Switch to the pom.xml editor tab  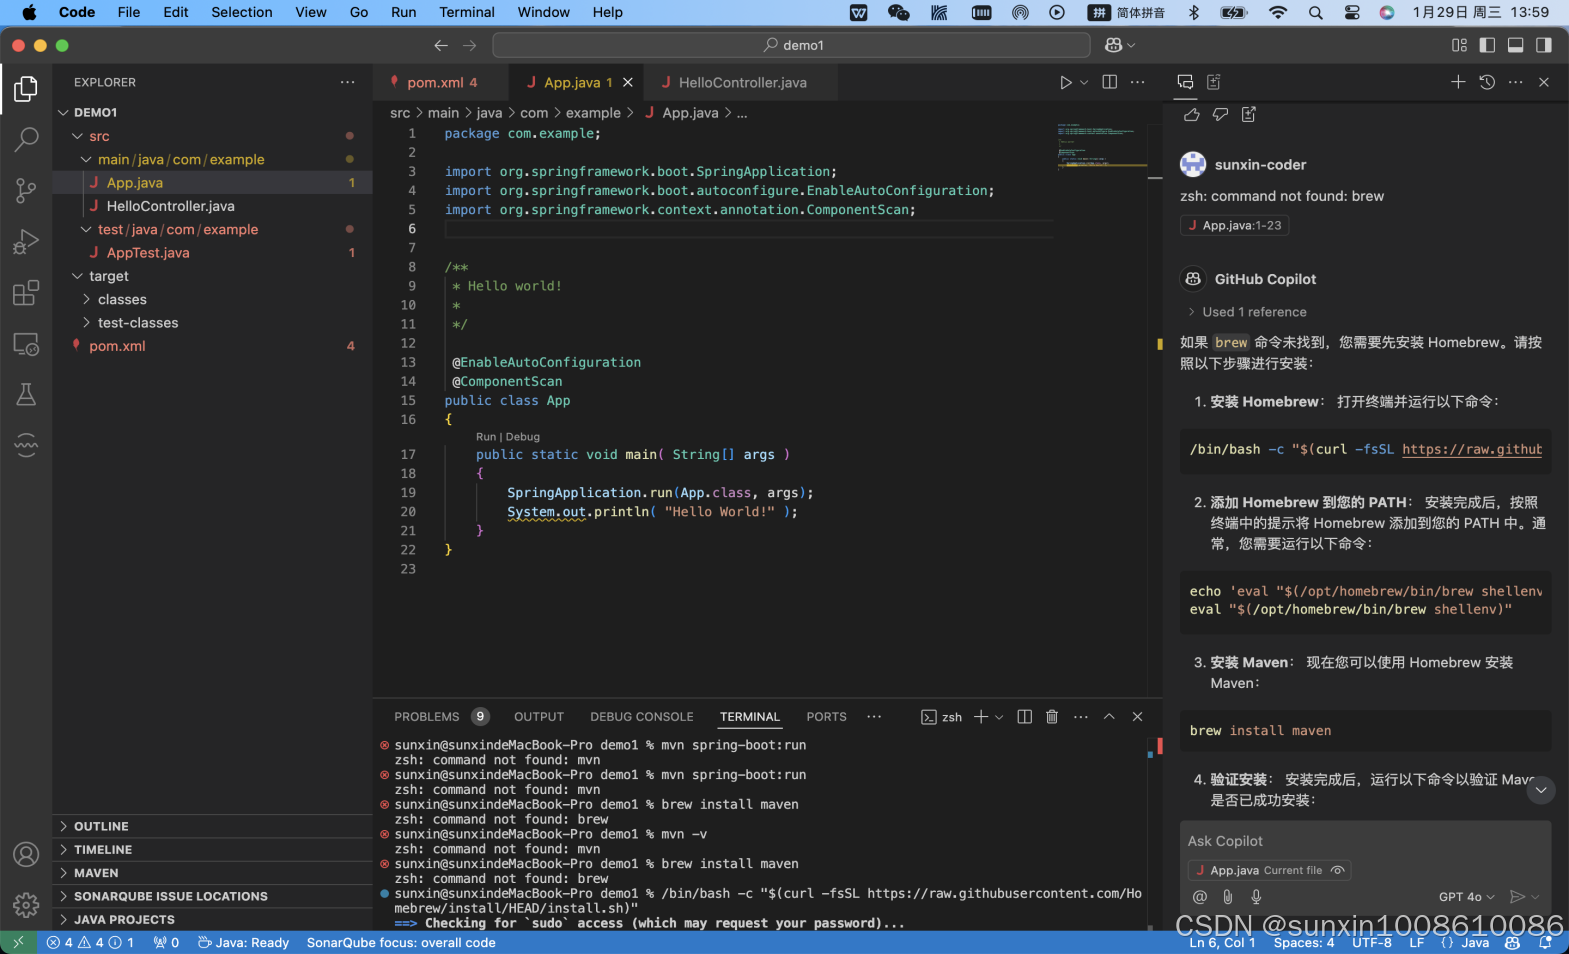coord(441,82)
